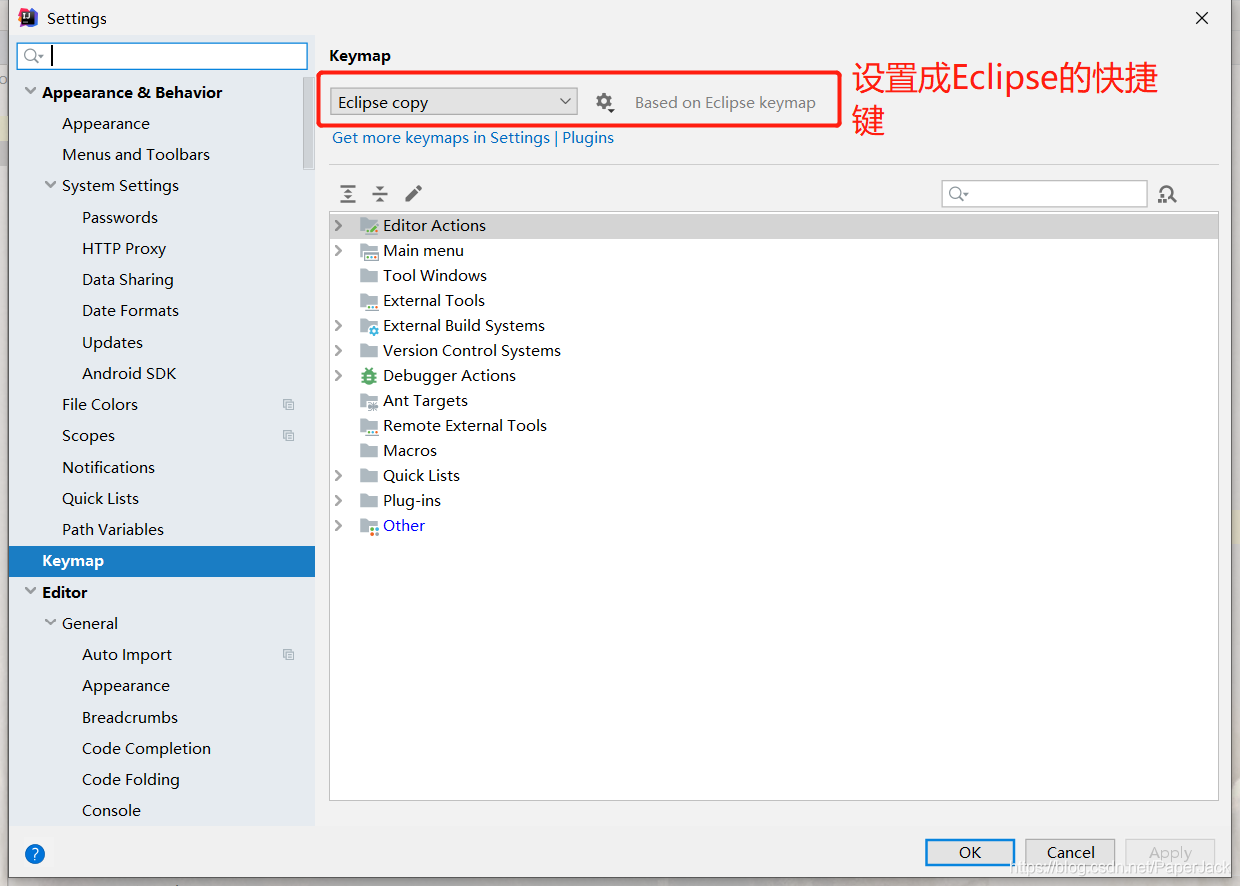
Task: Open Passwords settings page
Action: [120, 218]
